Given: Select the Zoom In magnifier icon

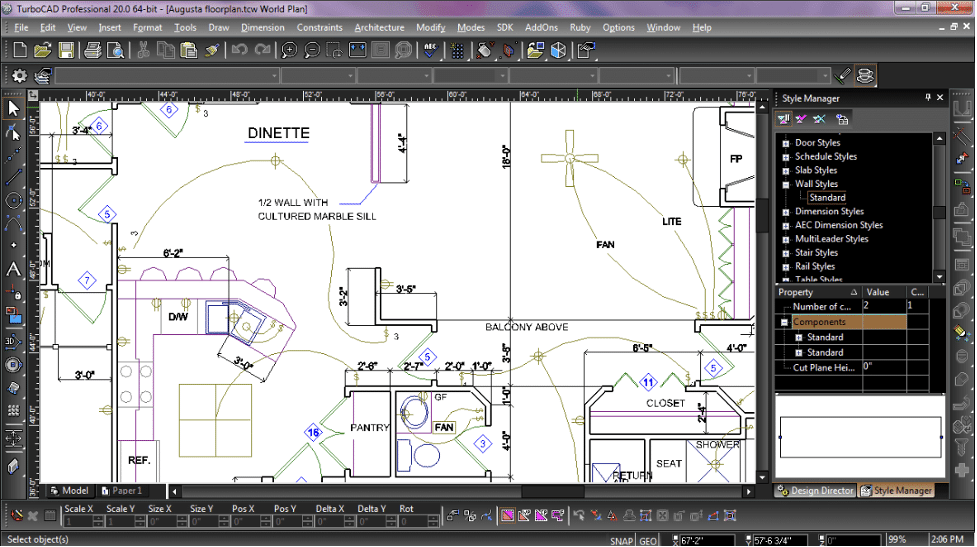Looking at the screenshot, I should pos(289,50).
